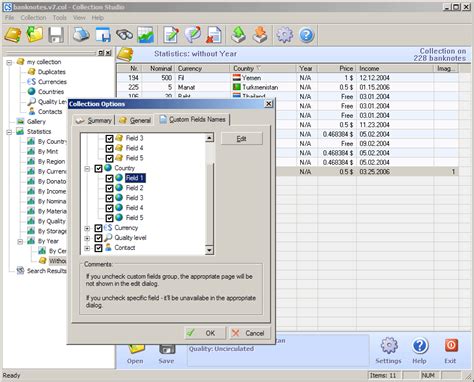Uncheck the Country group checkbox
Screen dimensions: 474x382
(x=98, y=168)
